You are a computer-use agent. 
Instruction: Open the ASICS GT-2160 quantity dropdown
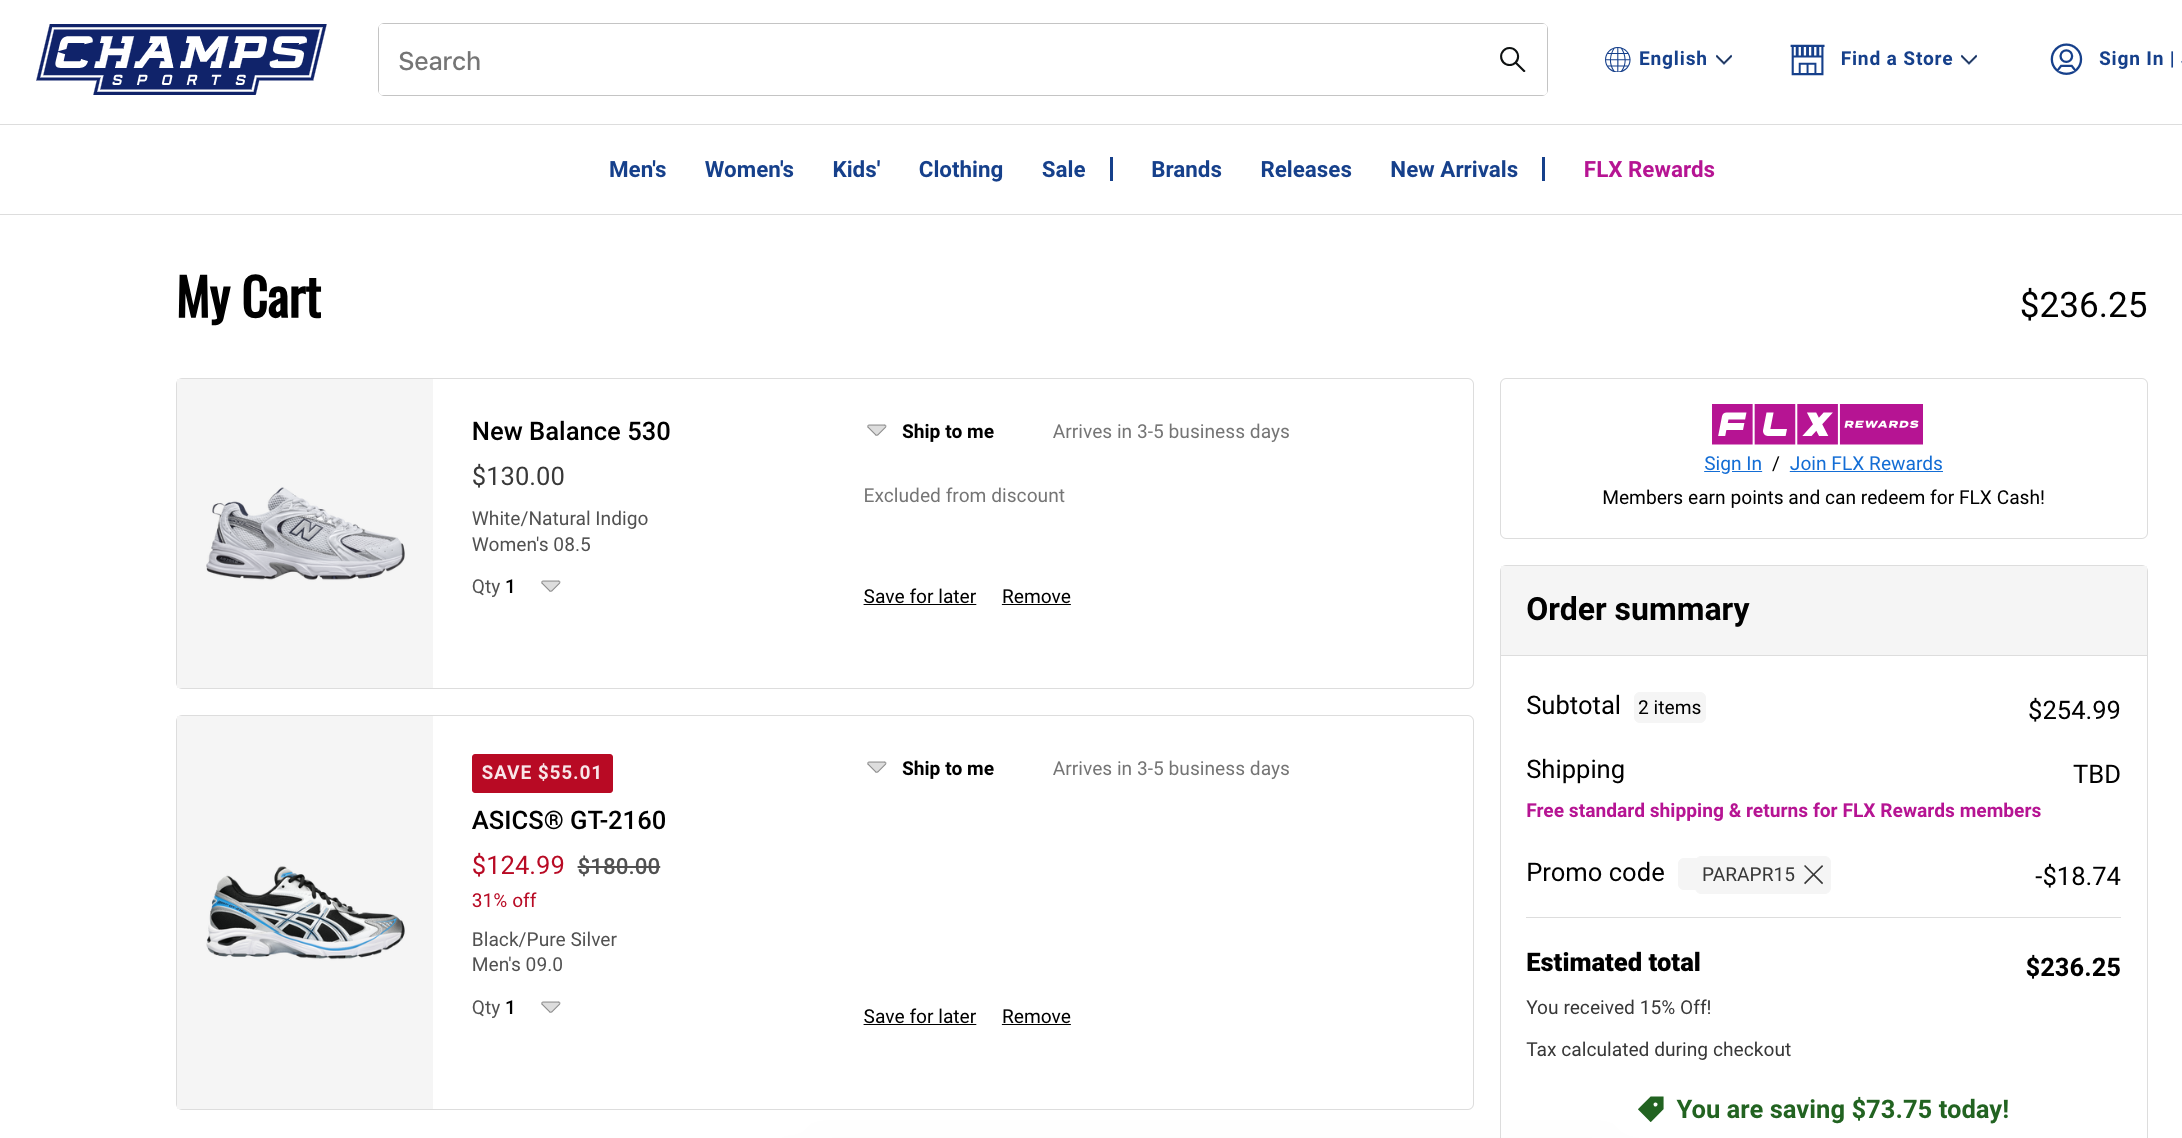pos(550,1007)
